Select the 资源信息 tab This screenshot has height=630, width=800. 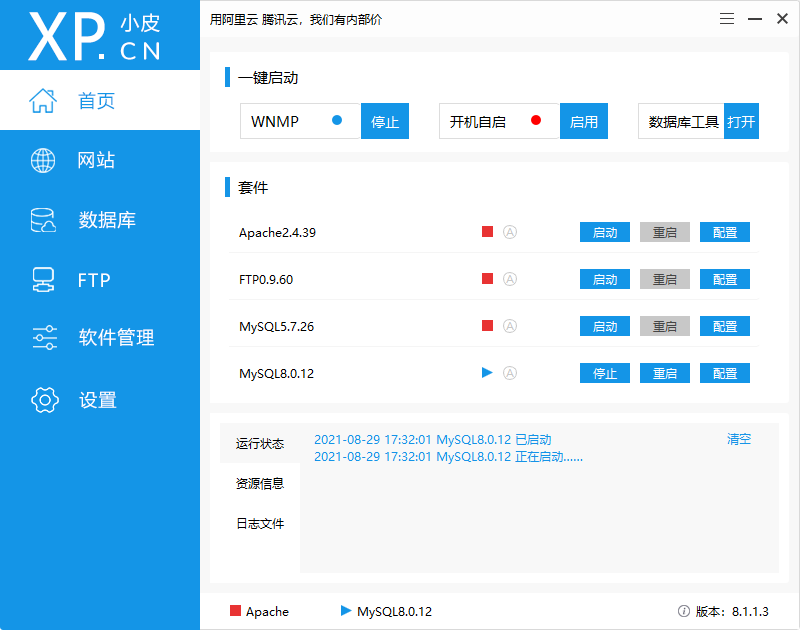click(260, 483)
